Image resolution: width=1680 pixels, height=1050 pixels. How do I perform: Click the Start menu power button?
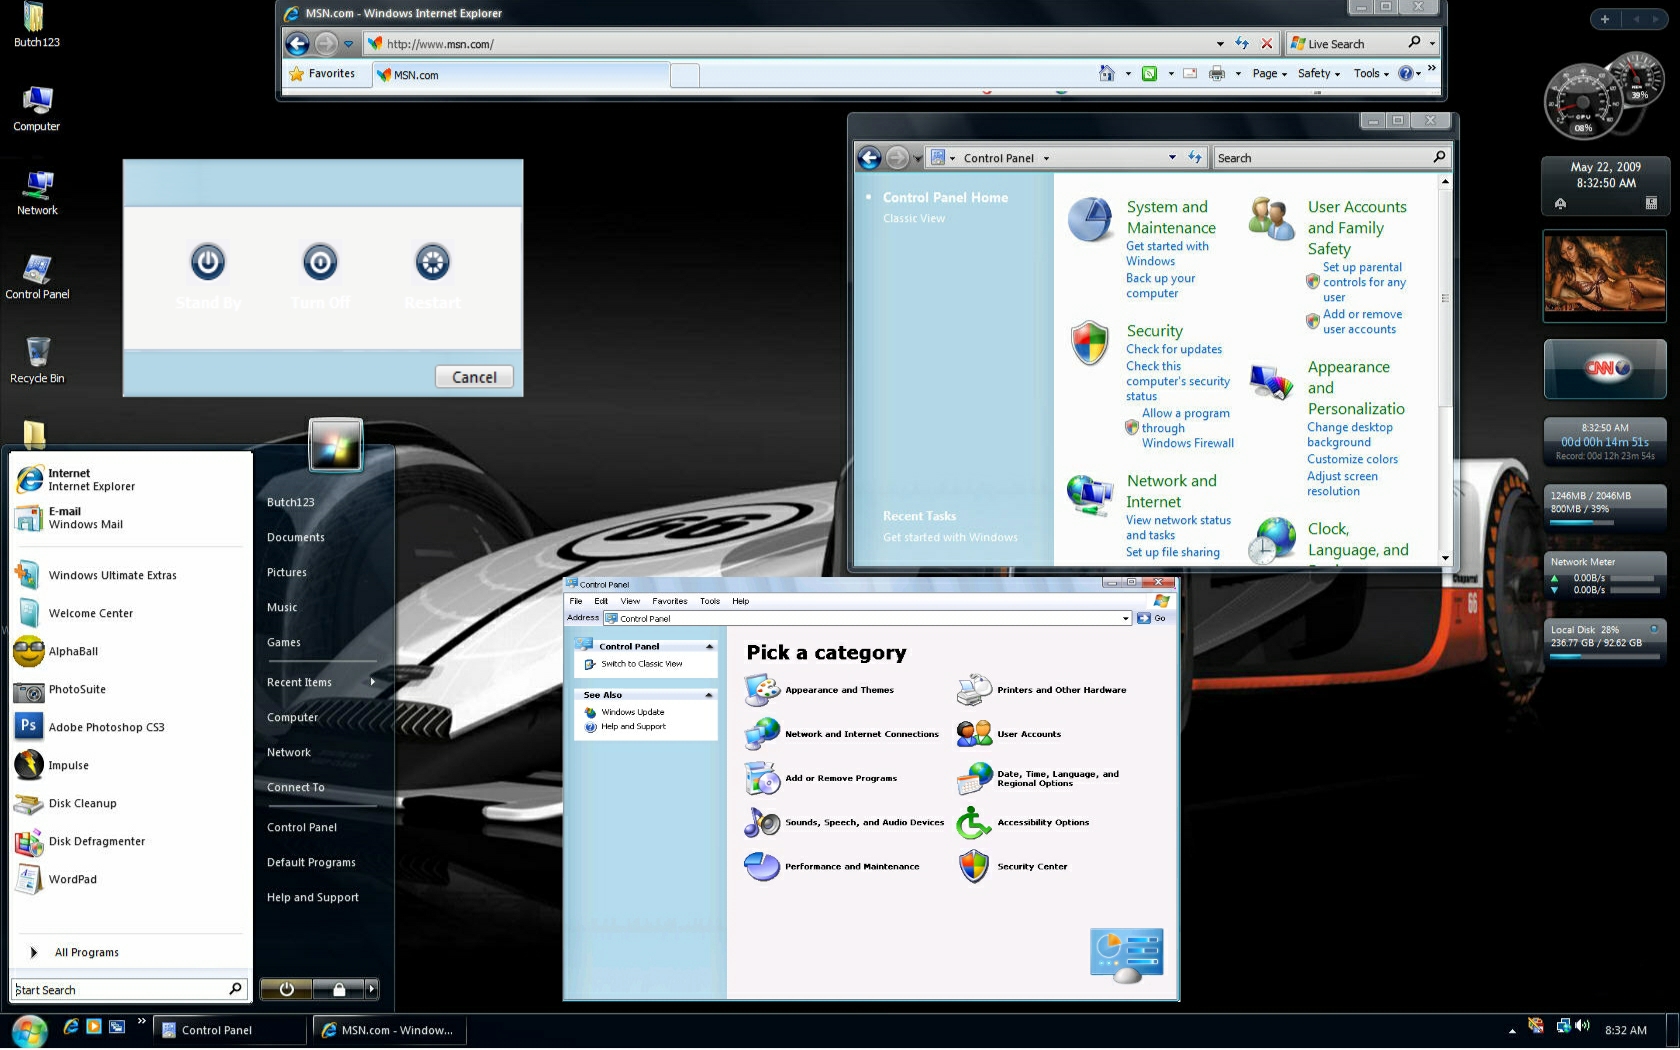[287, 989]
